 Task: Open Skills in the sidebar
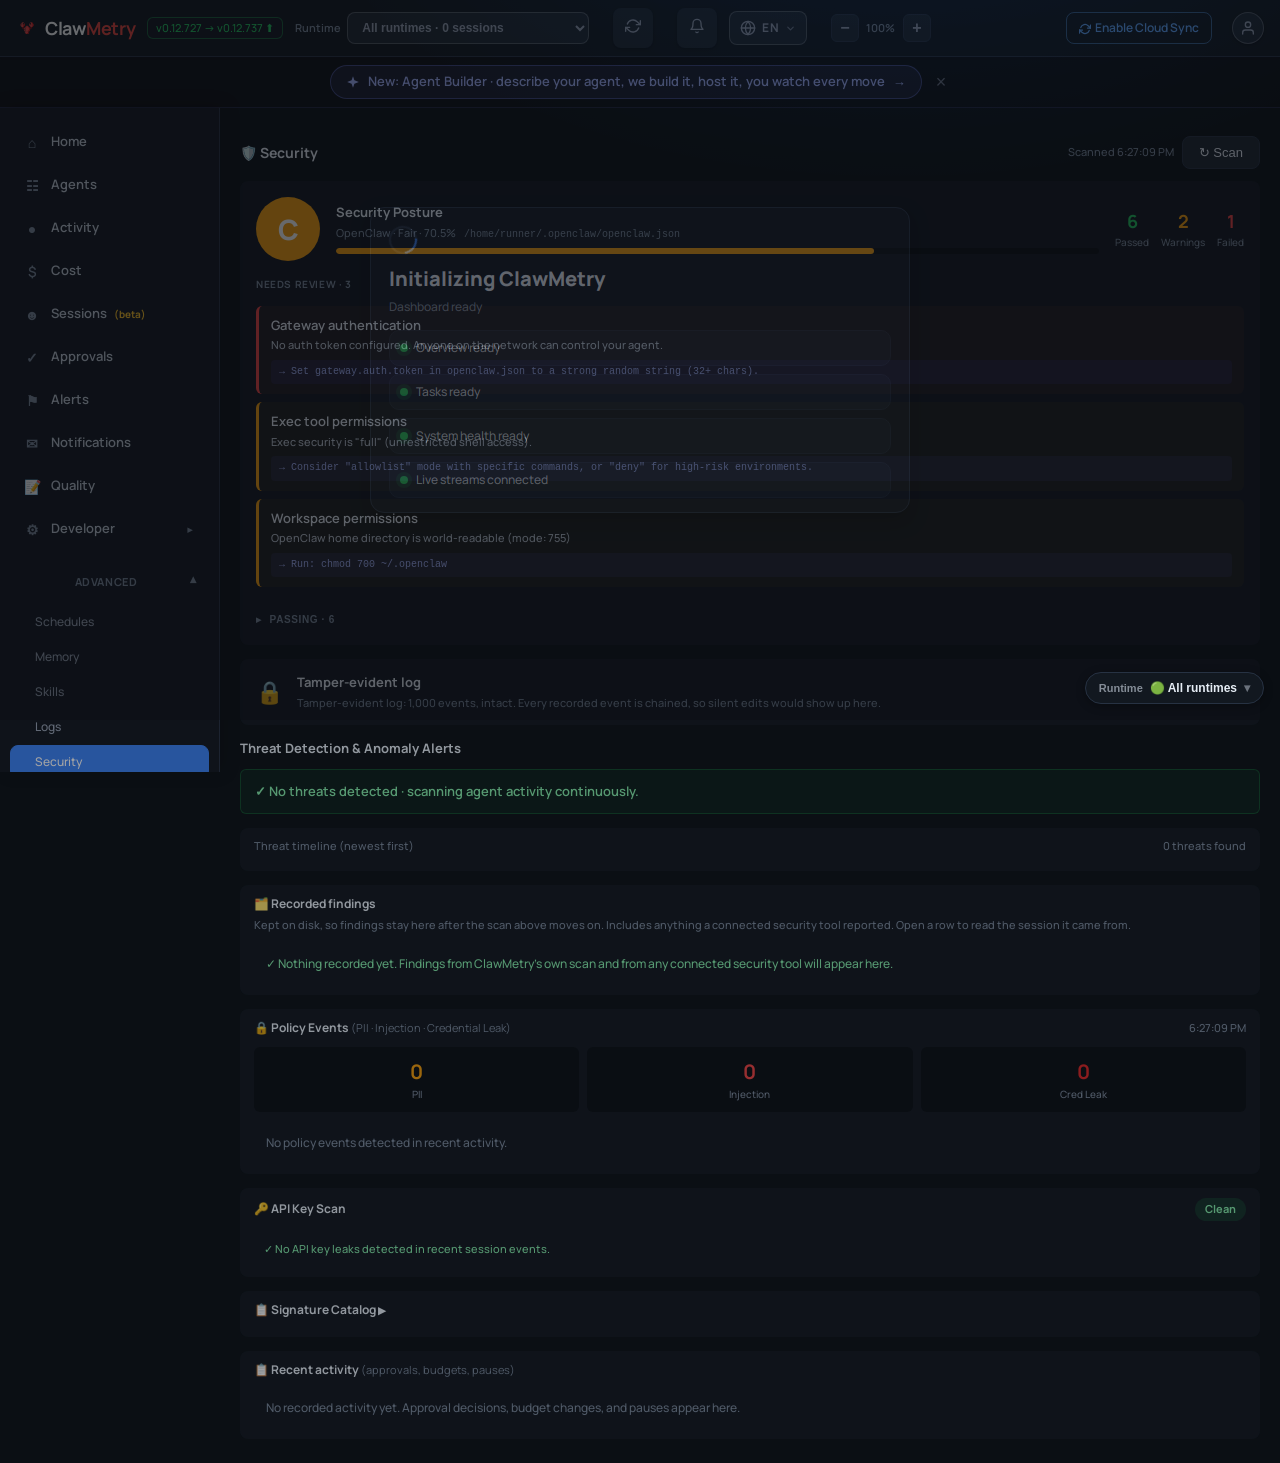tap(49, 692)
